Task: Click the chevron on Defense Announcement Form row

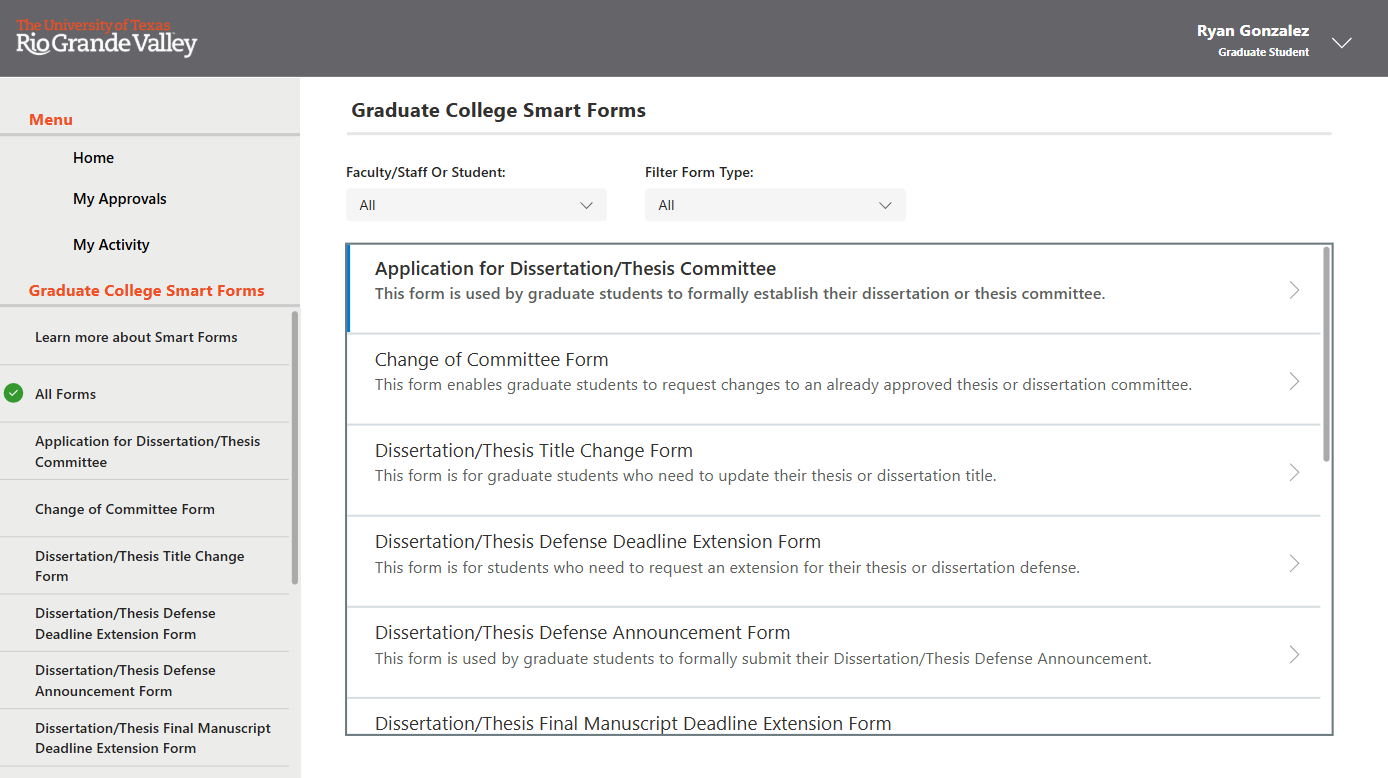Action: point(1294,654)
